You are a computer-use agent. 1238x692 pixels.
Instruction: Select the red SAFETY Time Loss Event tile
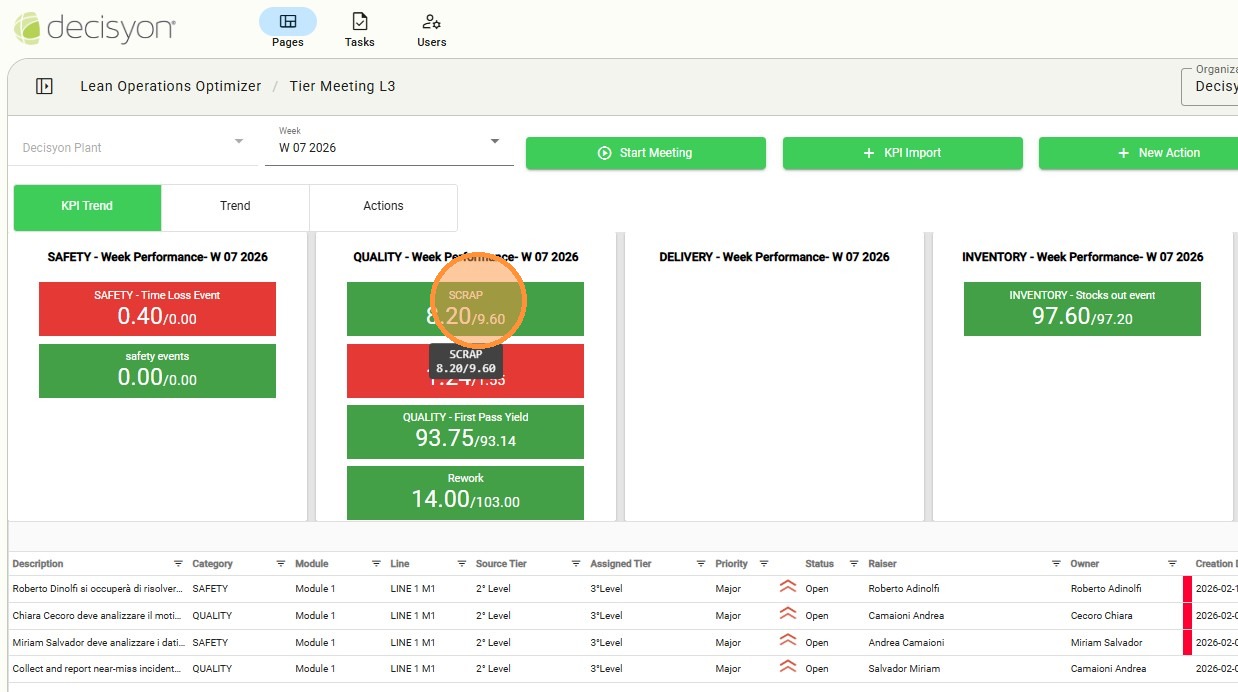[157, 309]
